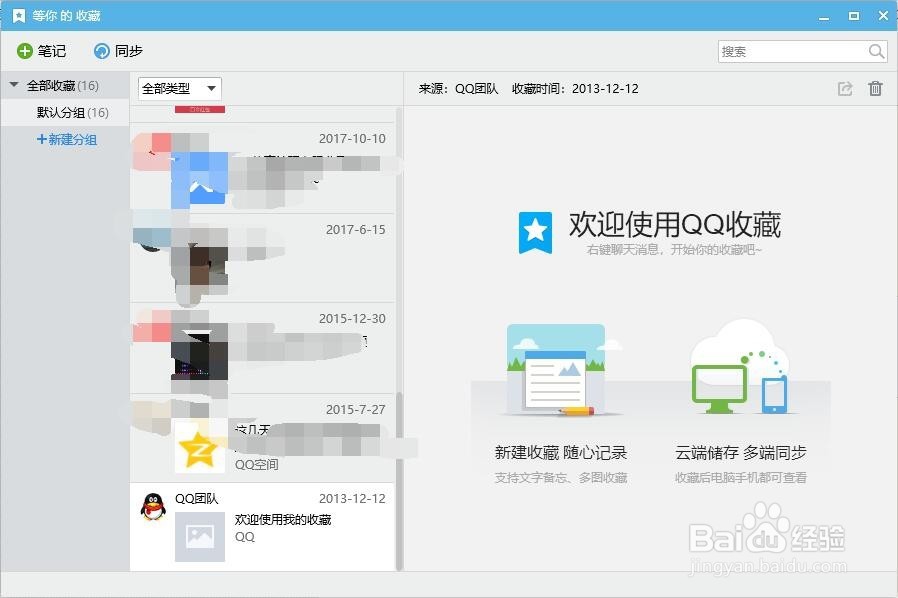Click the blue sync icon

[101, 51]
